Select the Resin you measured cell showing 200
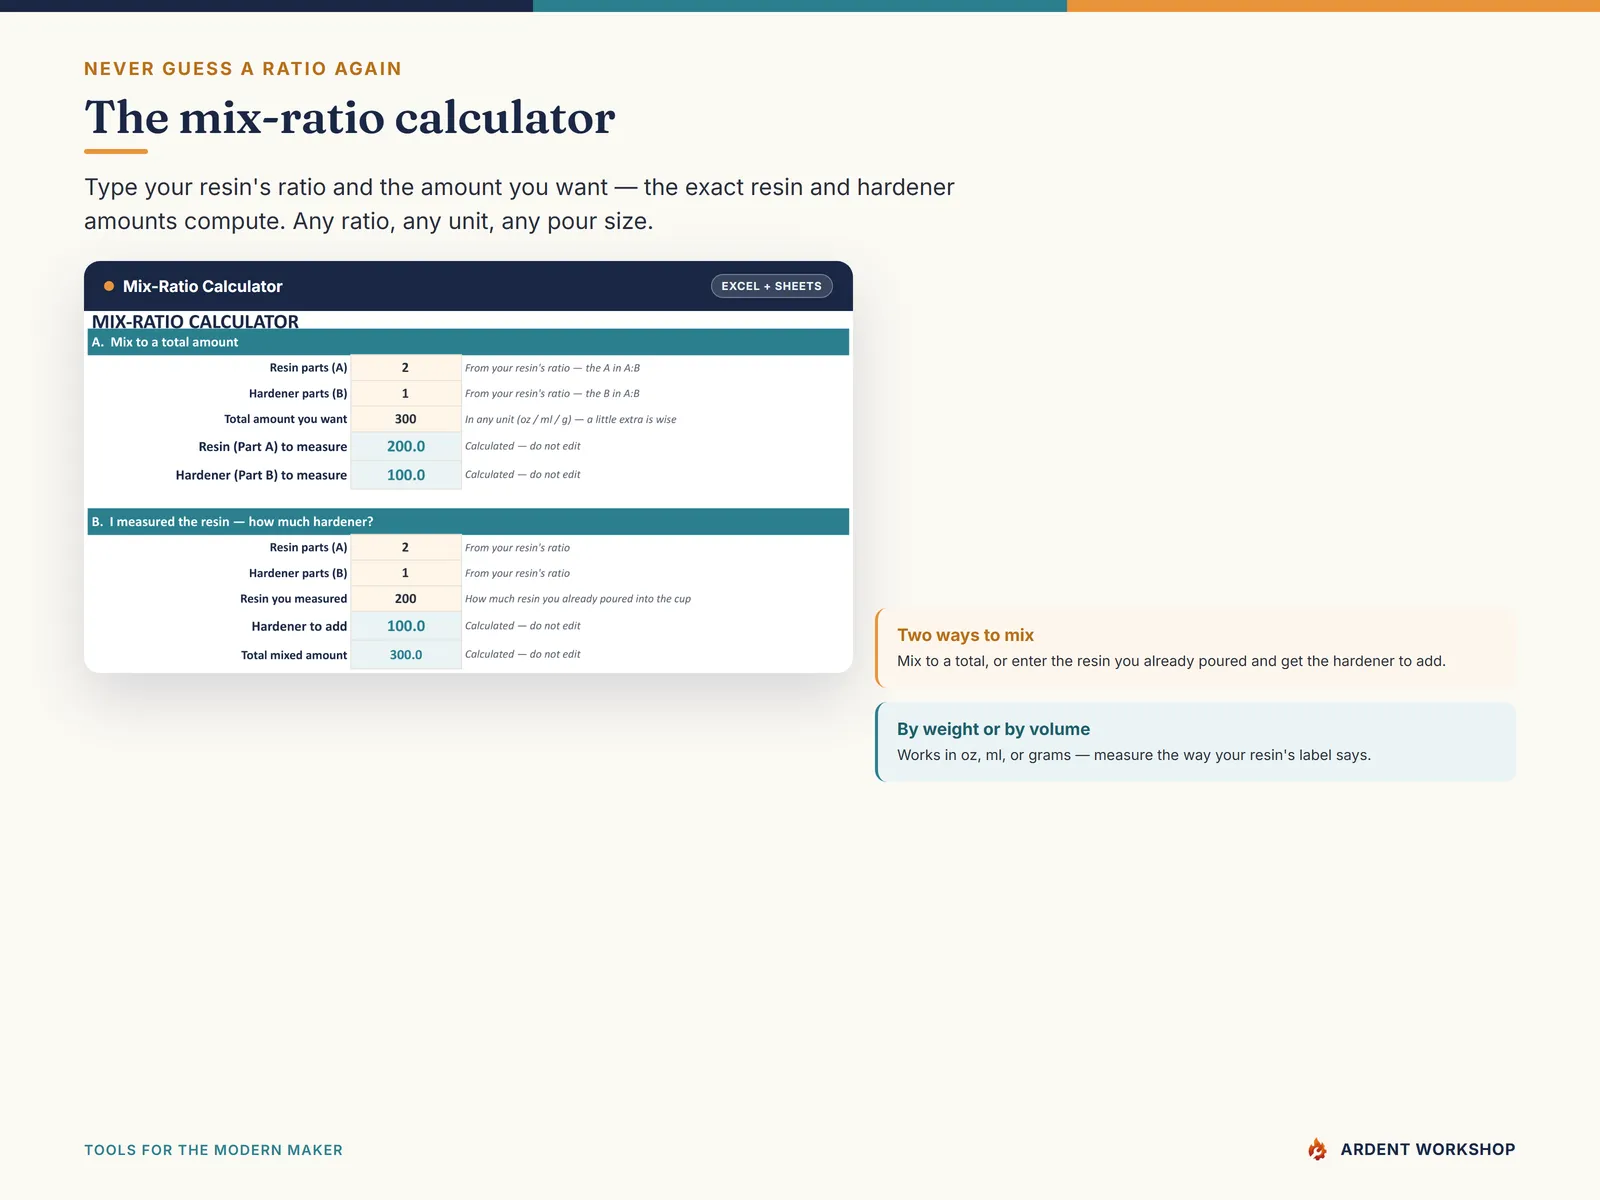Viewport: 1600px width, 1200px height. pyautogui.click(x=405, y=599)
